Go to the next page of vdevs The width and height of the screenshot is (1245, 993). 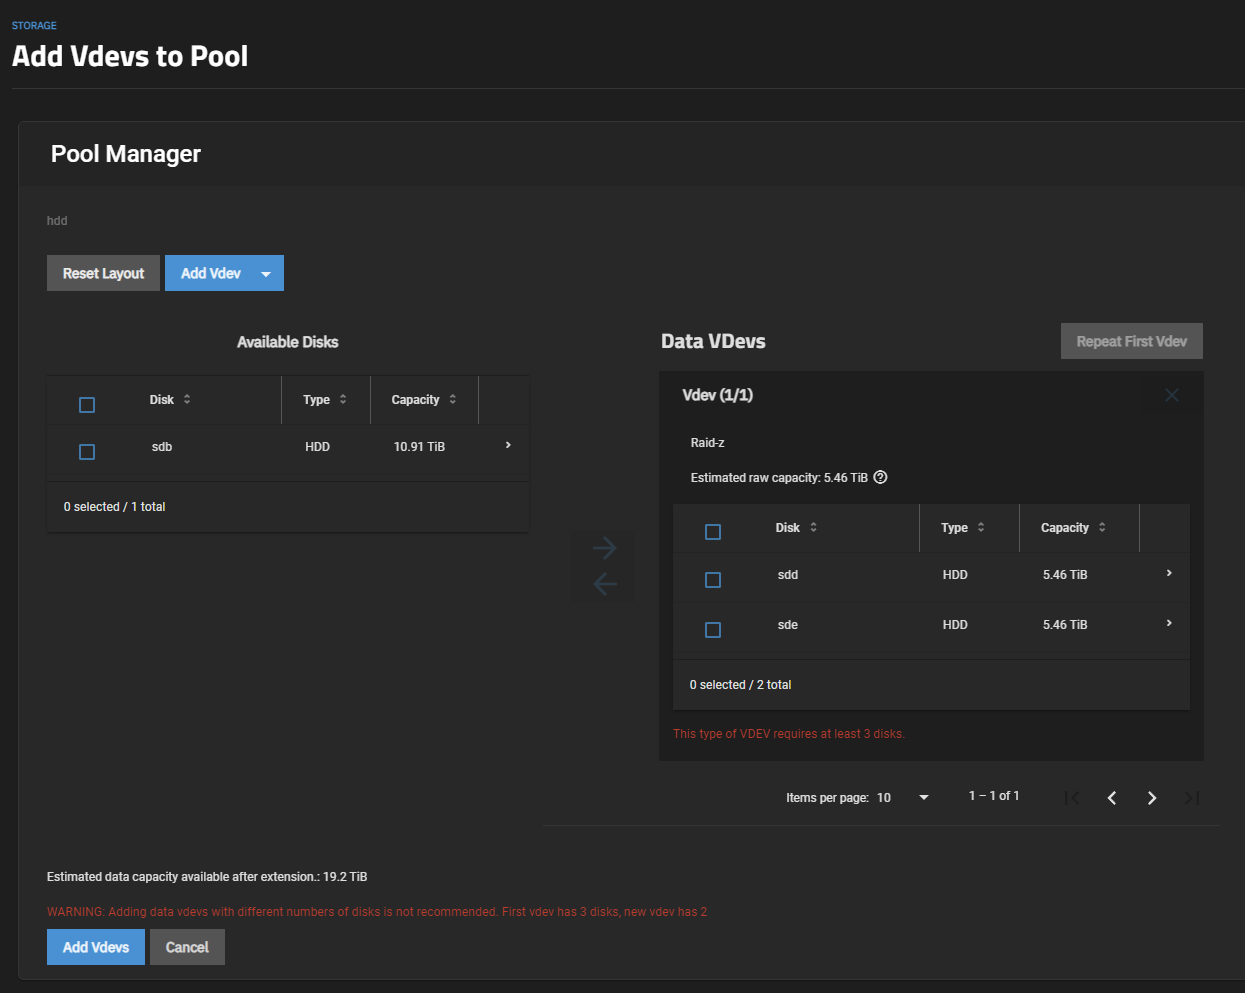1152,798
